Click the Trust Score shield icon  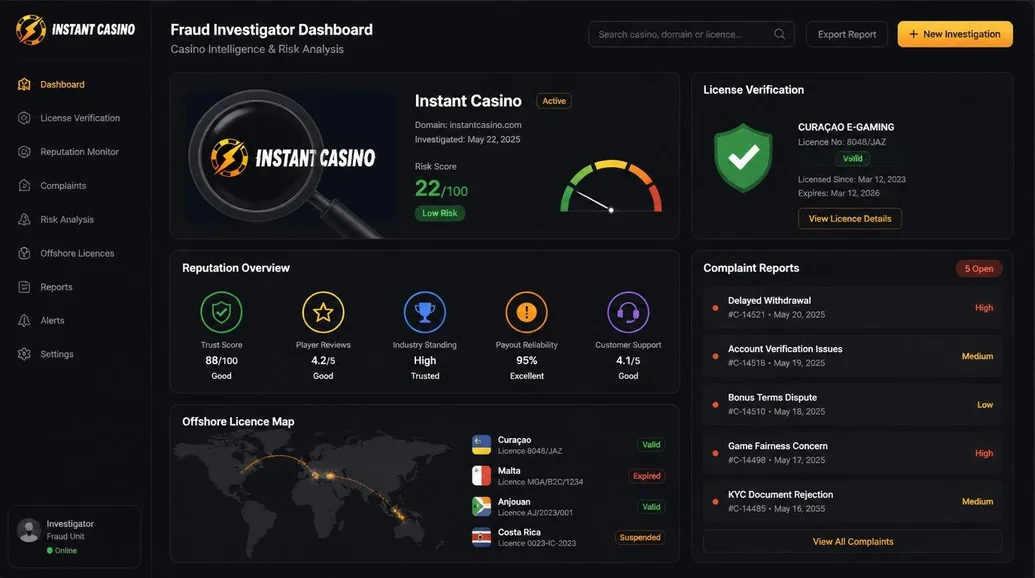[221, 312]
